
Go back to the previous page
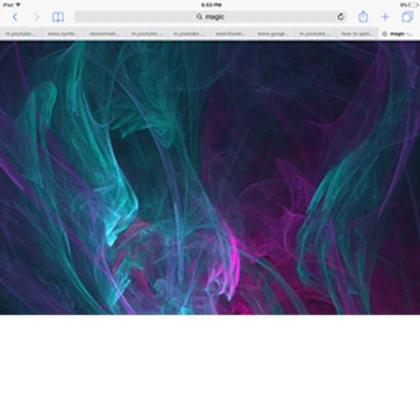click(x=15, y=17)
